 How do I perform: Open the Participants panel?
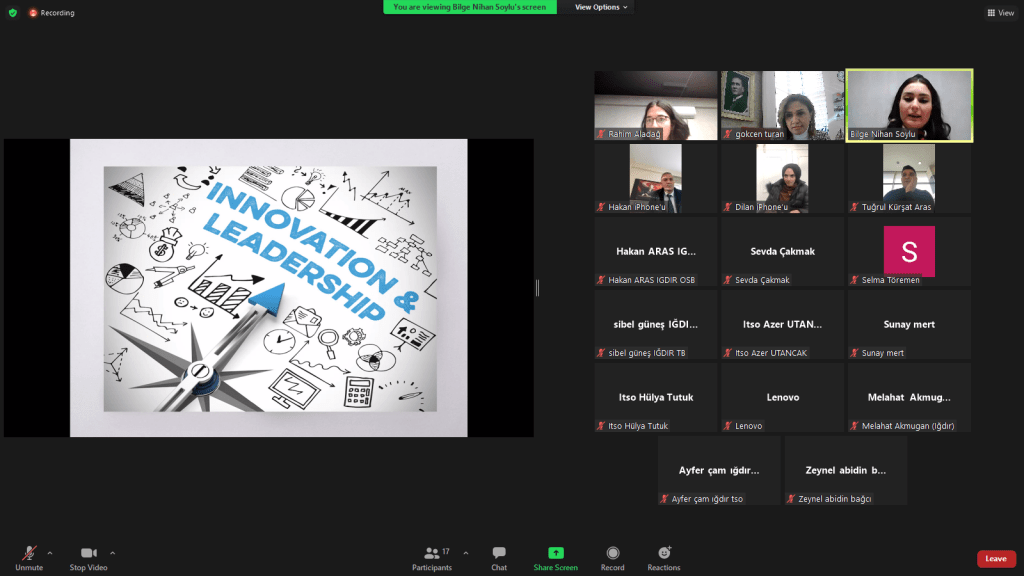coord(431,555)
